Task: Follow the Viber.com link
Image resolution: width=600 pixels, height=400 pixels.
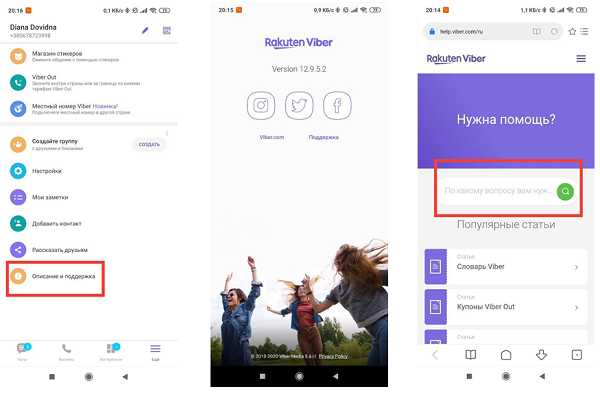Action: pyautogui.click(x=272, y=137)
